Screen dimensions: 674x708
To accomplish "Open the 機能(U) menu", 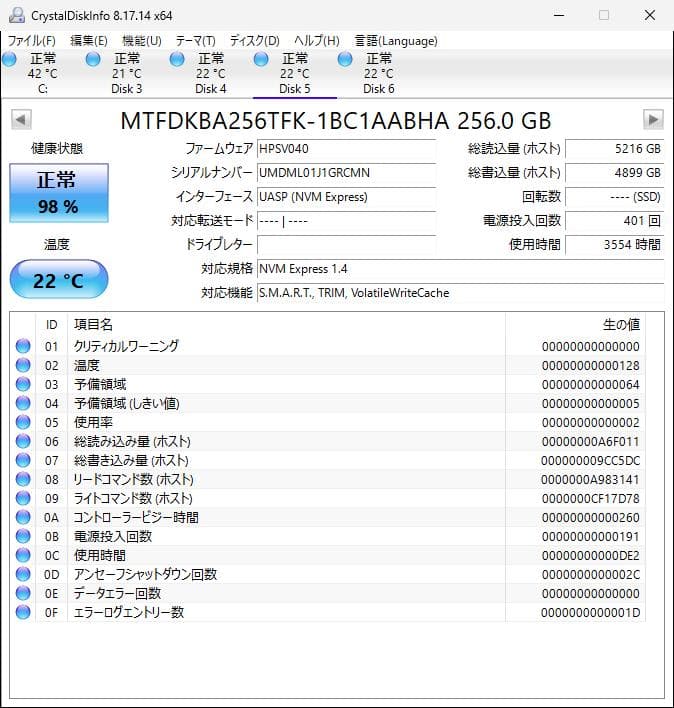I will pyautogui.click(x=142, y=41).
